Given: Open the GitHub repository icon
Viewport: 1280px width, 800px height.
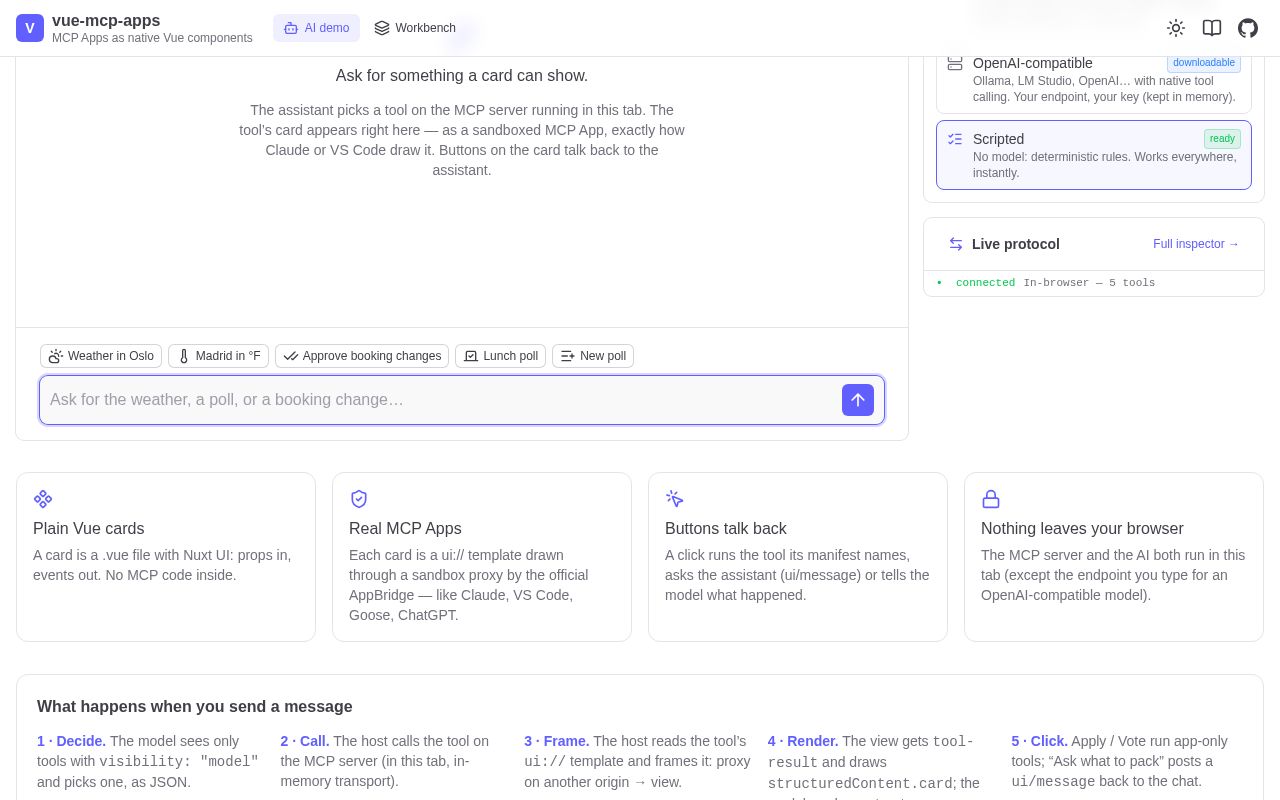Looking at the screenshot, I should [x=1248, y=28].
